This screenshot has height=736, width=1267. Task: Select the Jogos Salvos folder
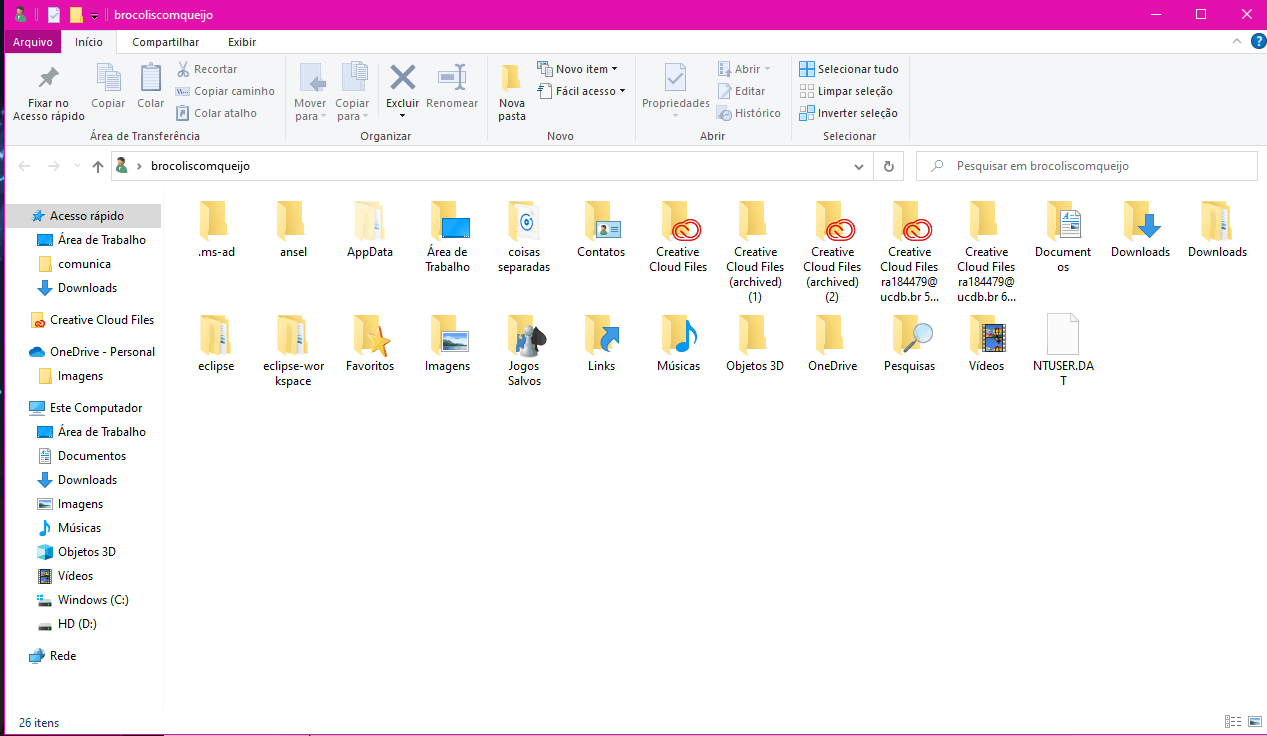click(x=524, y=351)
